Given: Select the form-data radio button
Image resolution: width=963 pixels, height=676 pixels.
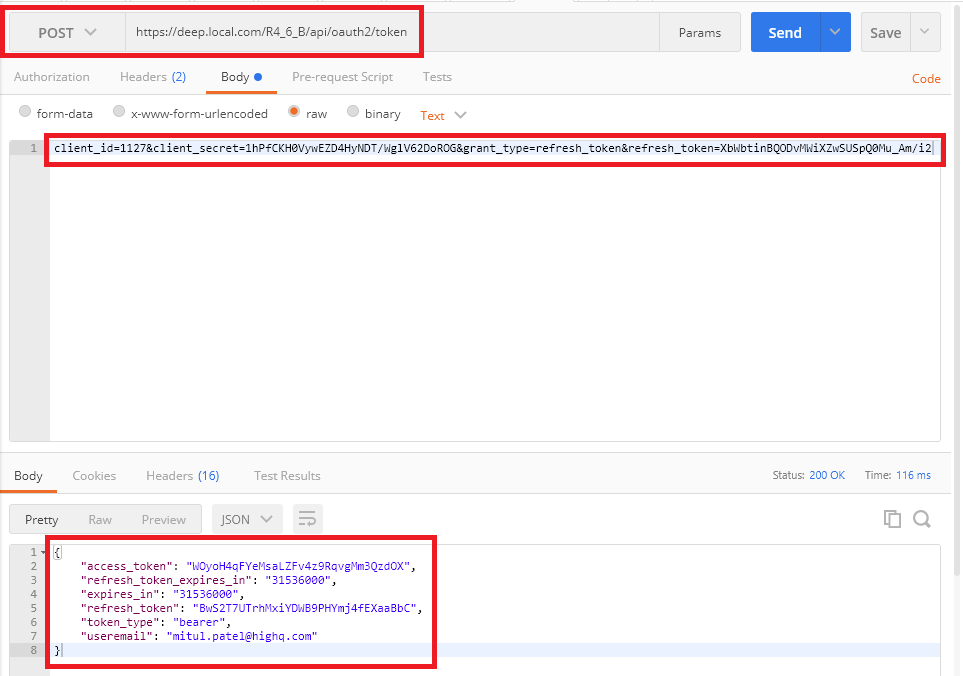Looking at the screenshot, I should 27,113.
